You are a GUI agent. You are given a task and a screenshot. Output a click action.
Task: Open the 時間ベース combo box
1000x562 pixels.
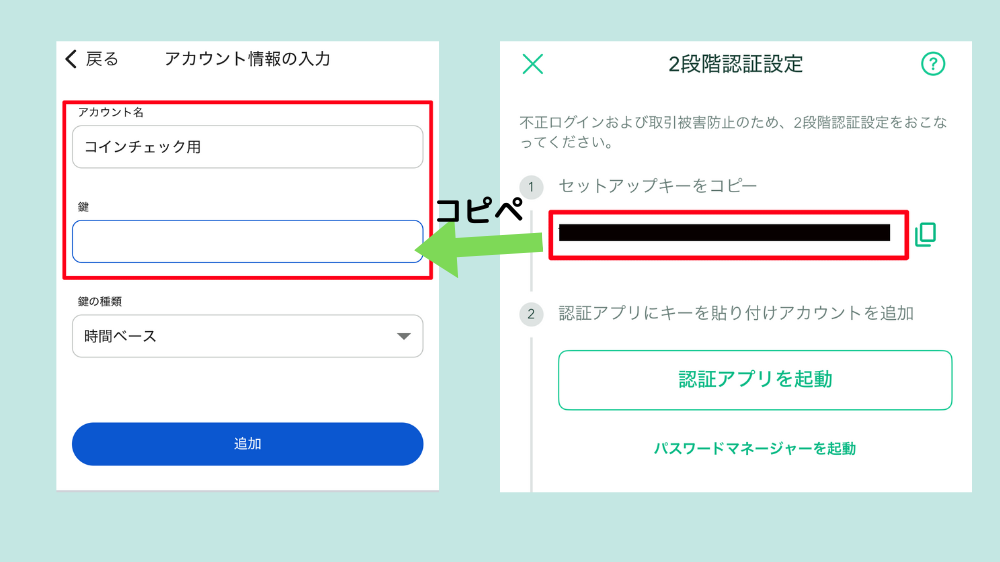[247, 336]
